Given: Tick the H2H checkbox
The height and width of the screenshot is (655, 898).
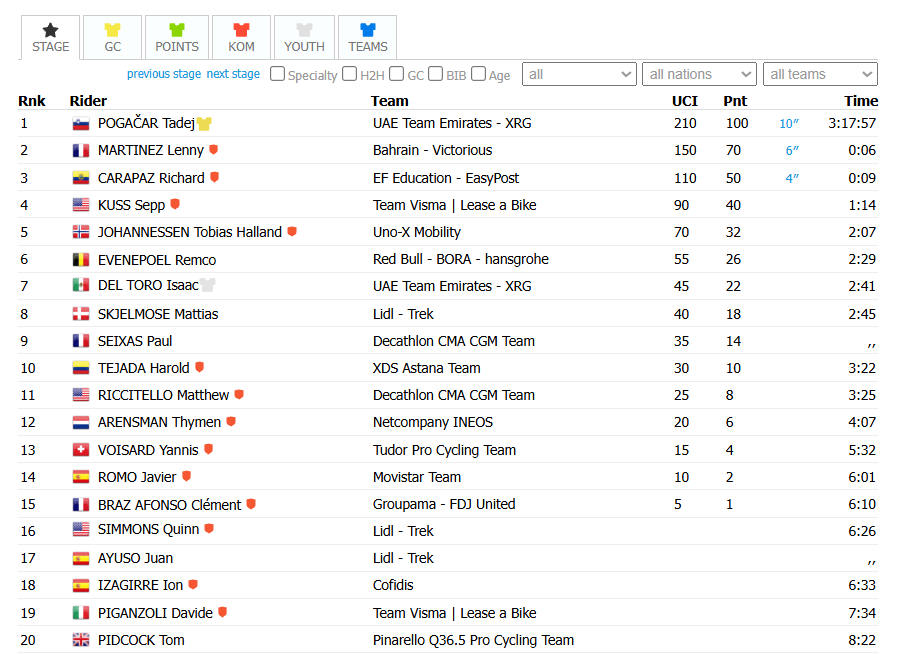Looking at the screenshot, I should [x=349, y=74].
